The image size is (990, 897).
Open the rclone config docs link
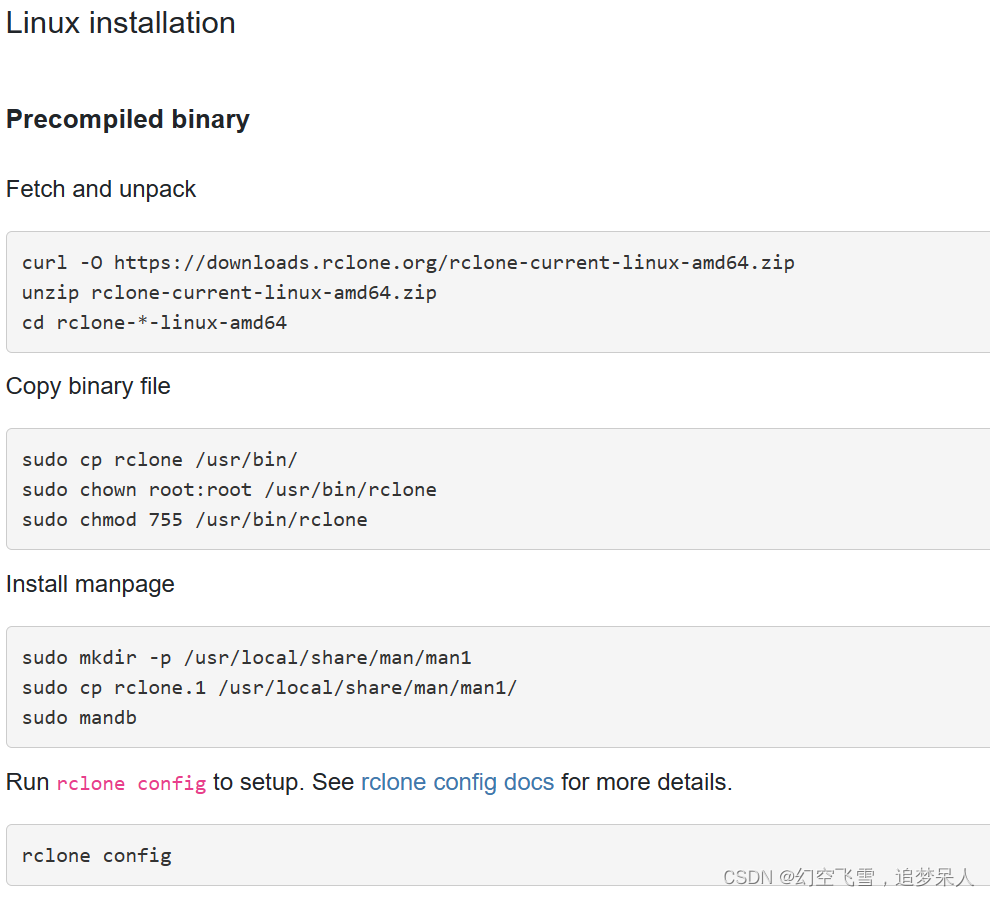(x=457, y=782)
